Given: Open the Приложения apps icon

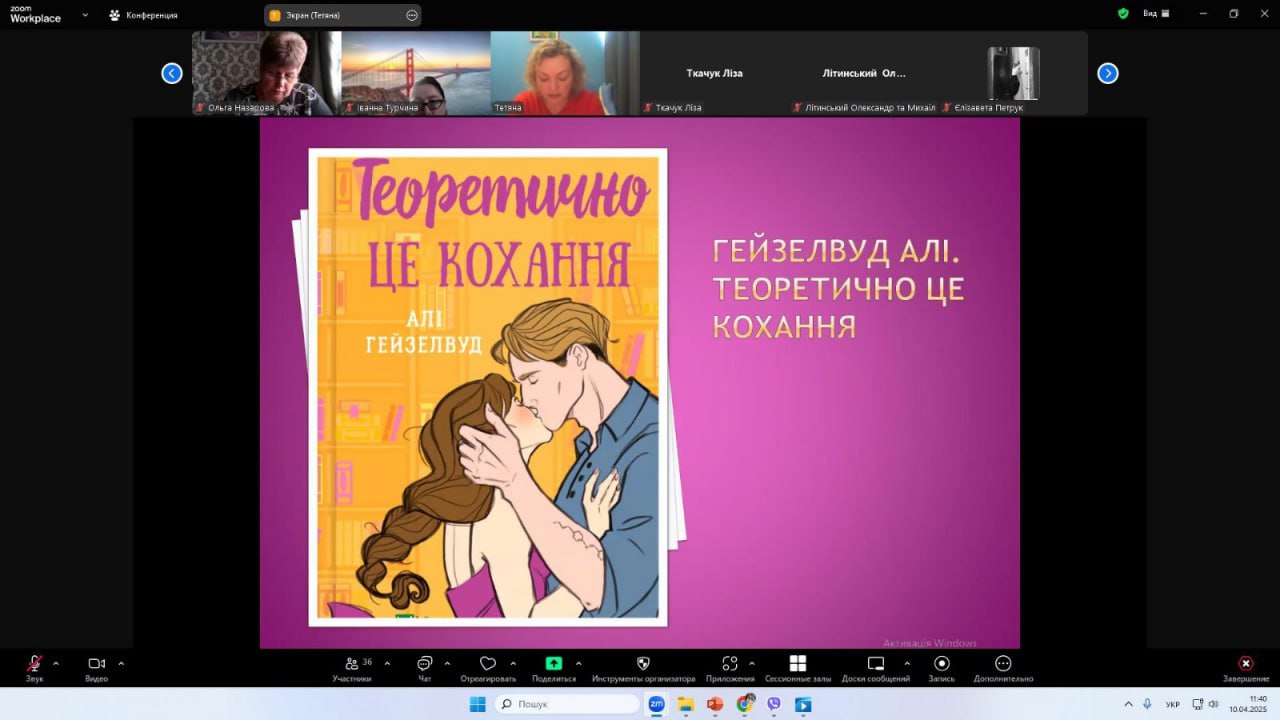Looking at the screenshot, I should pyautogui.click(x=730, y=663).
